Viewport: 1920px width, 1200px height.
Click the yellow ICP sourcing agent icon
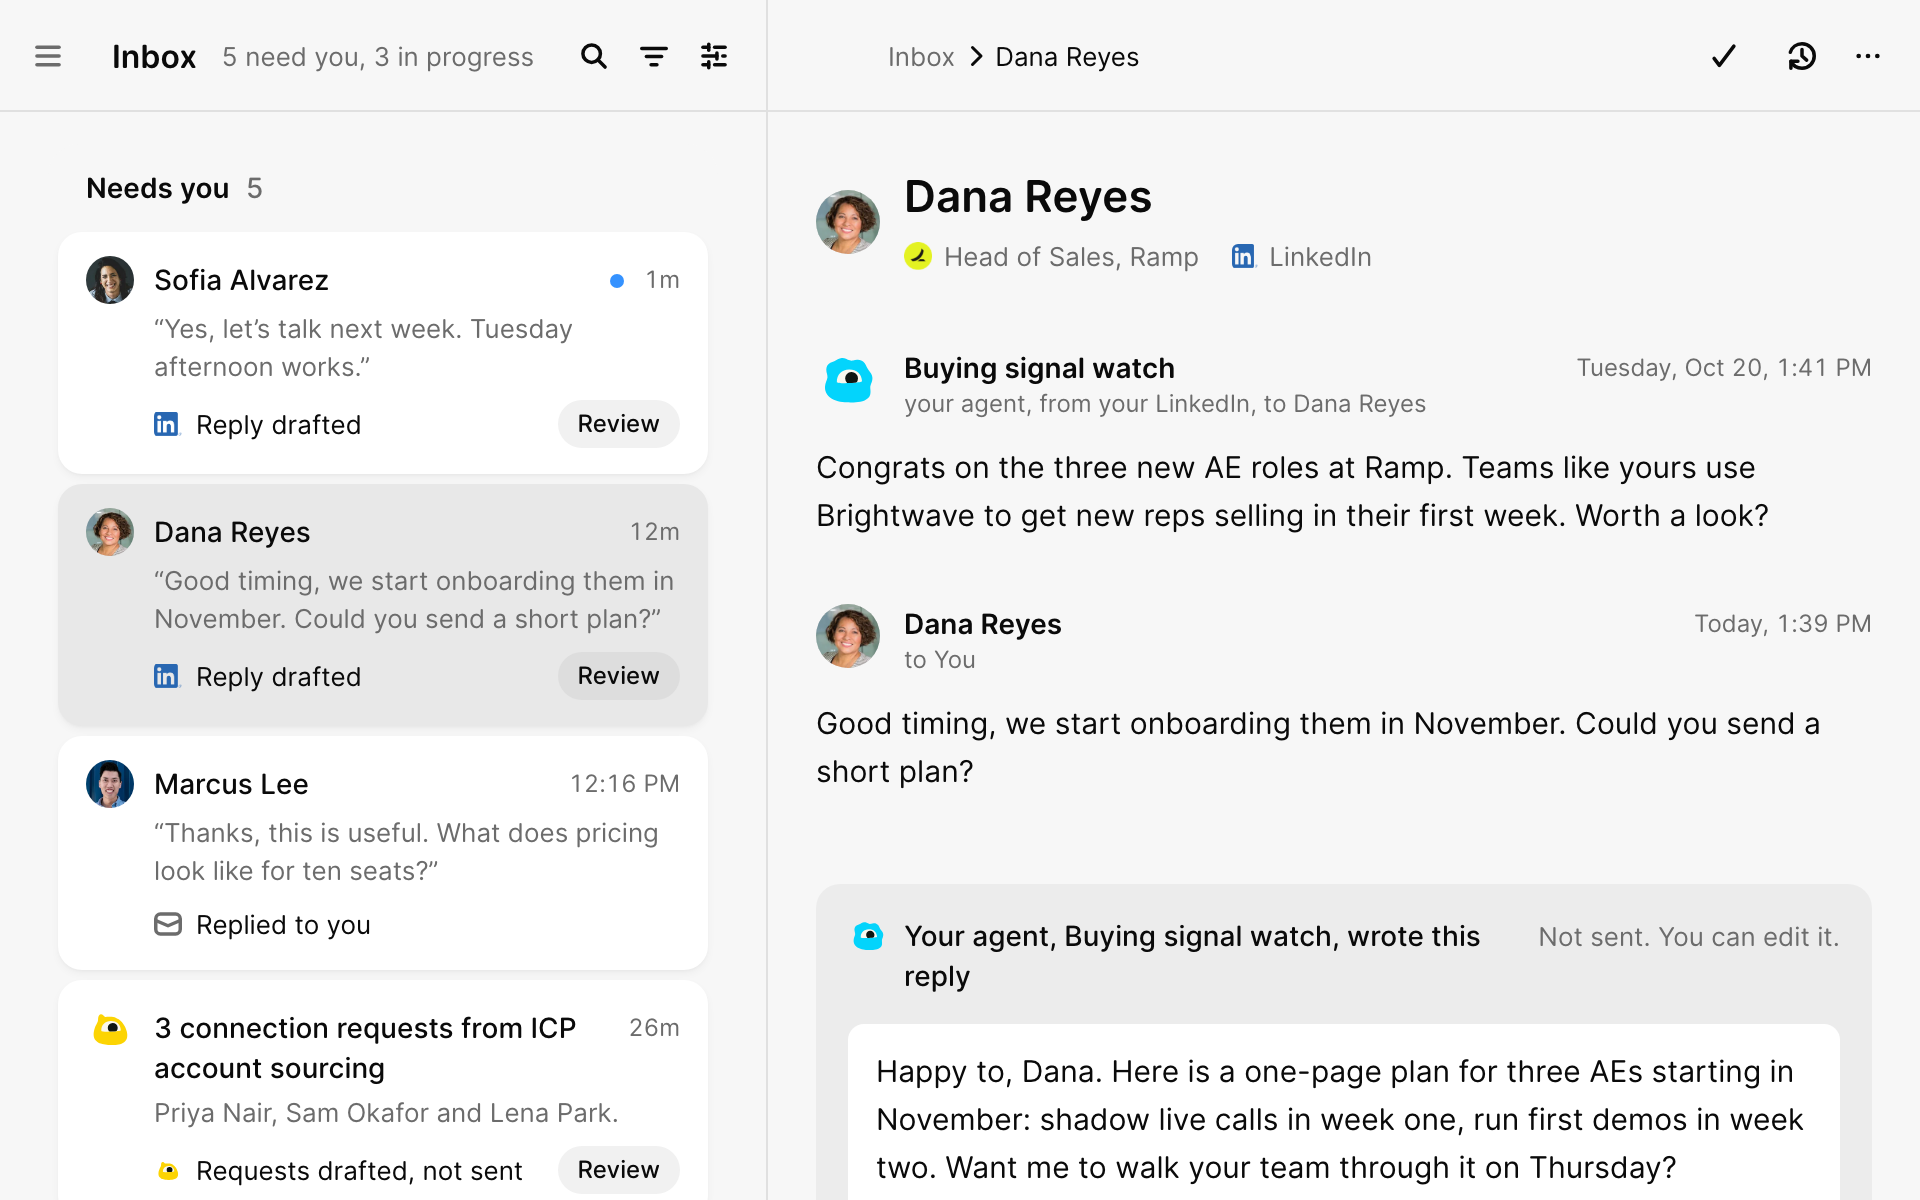(110, 1029)
